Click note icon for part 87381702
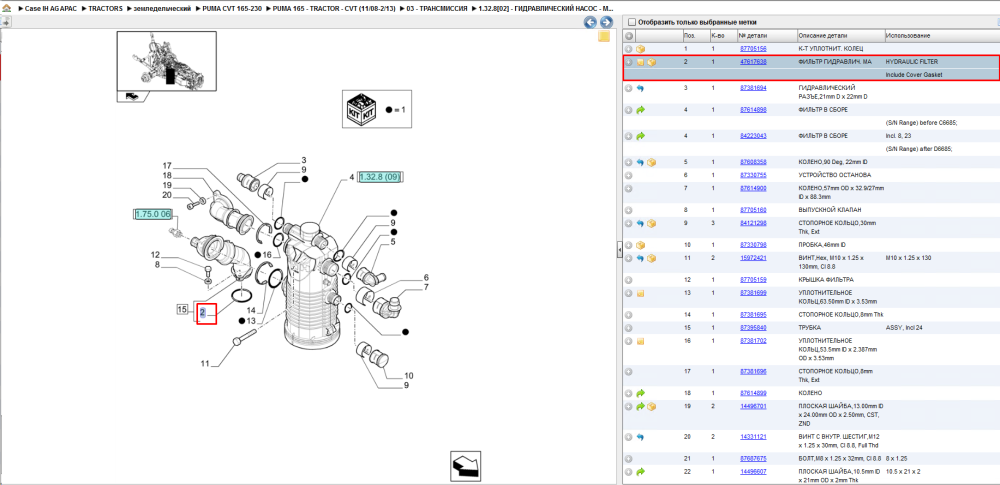 pos(640,341)
